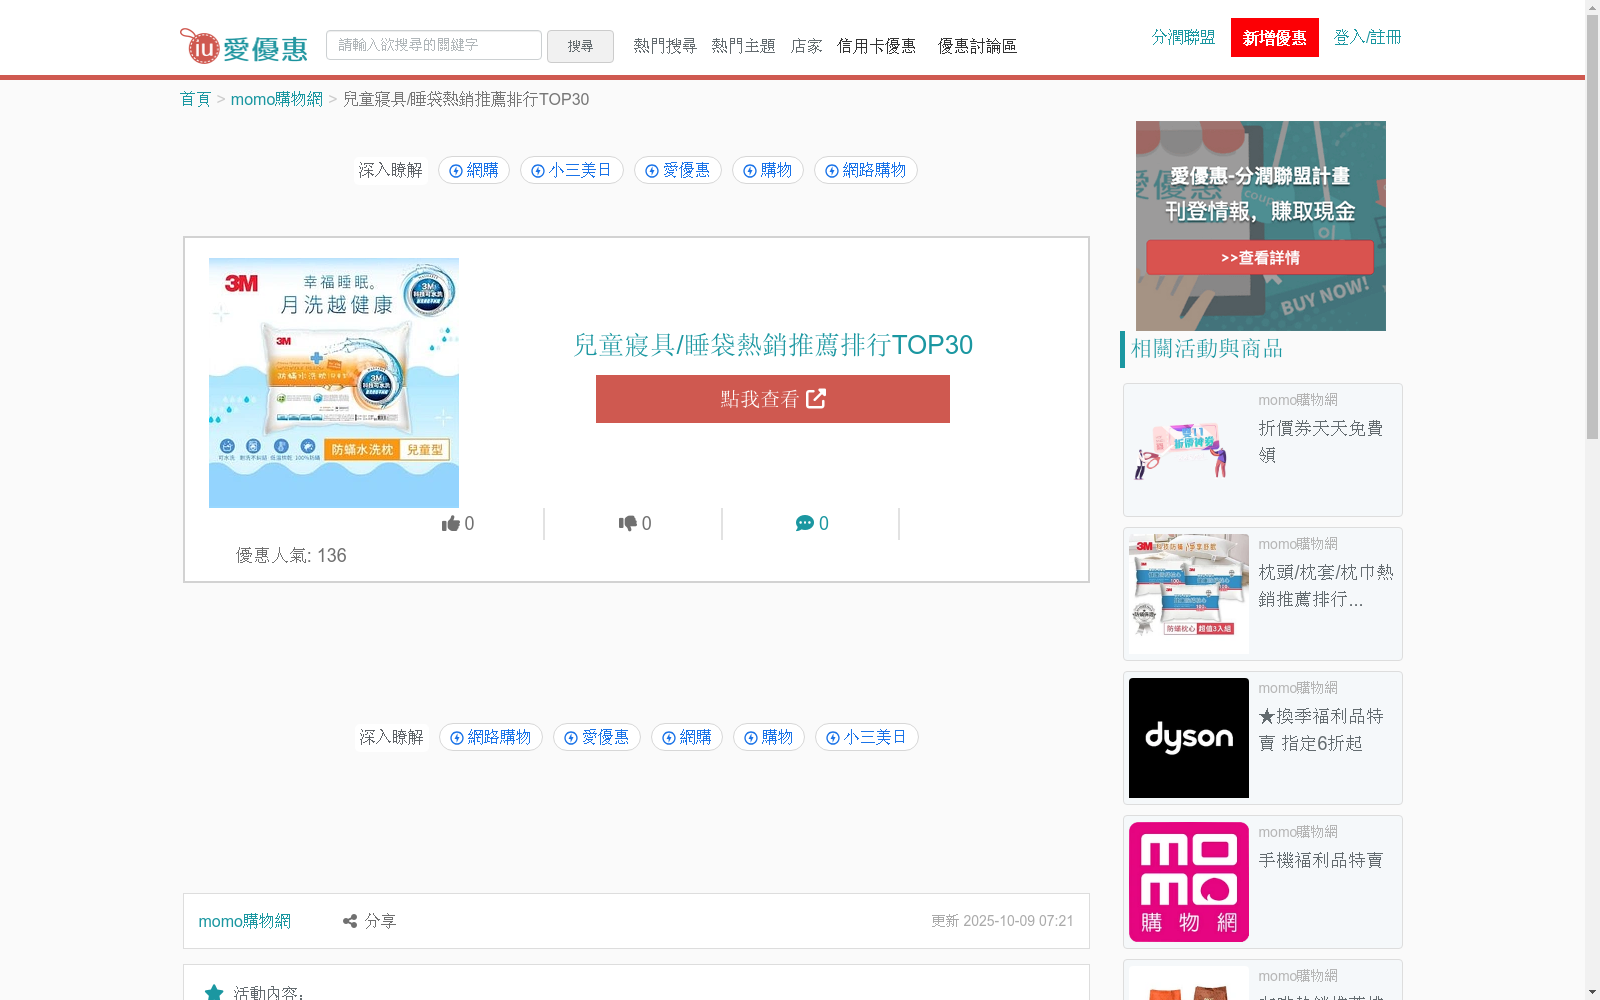Select the lower 網購 tag
This screenshot has width=1600, height=1000.
[x=687, y=737]
